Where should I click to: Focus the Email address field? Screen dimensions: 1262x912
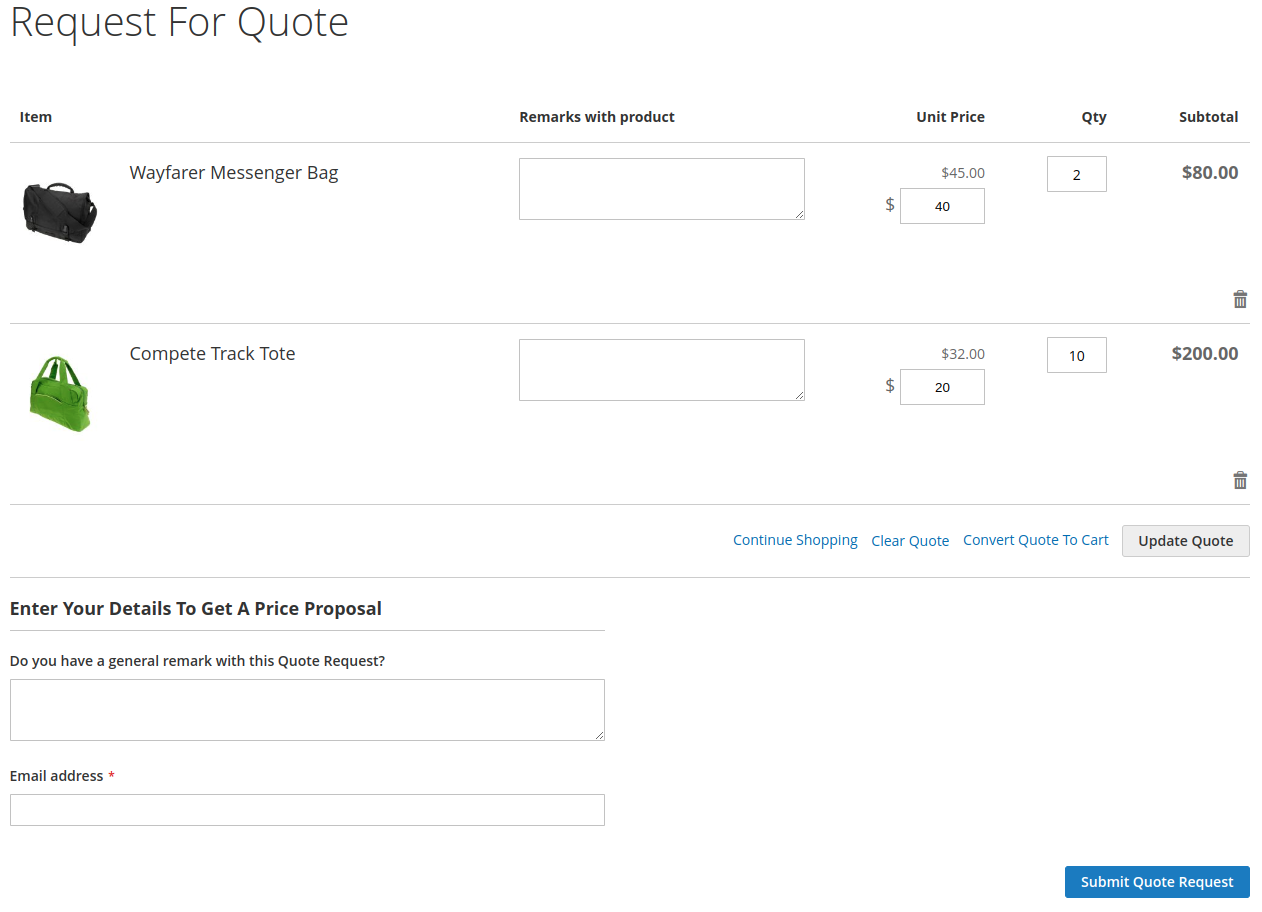pyautogui.click(x=307, y=810)
